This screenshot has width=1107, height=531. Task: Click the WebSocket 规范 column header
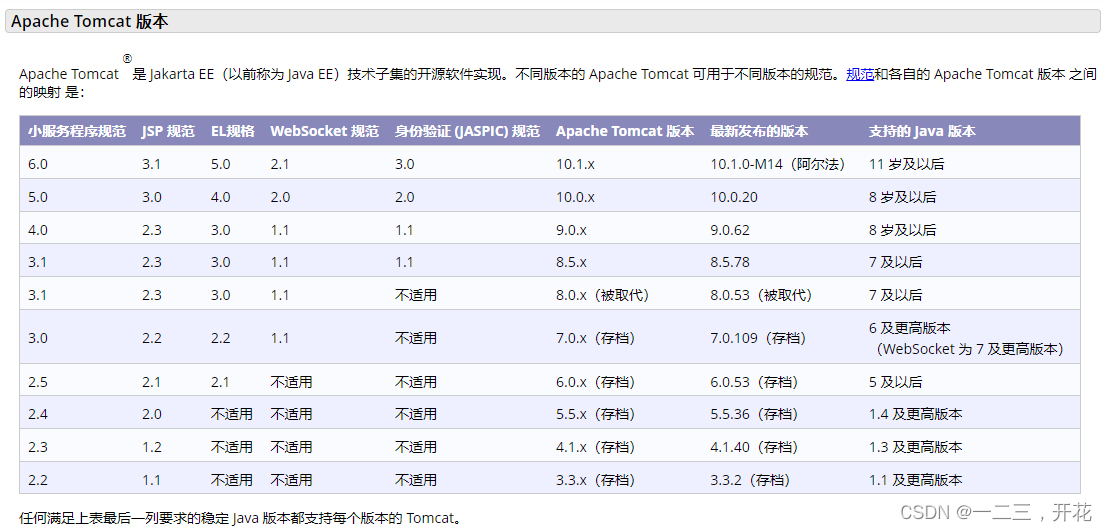pos(324,131)
